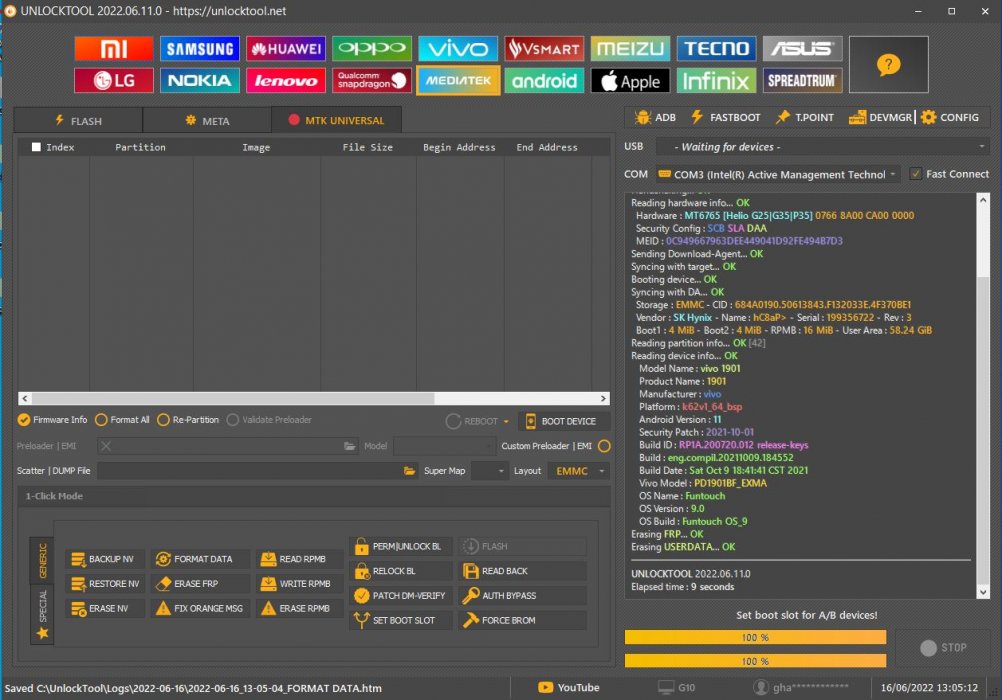Click the partition table horizontal scrollbar

pos(314,398)
